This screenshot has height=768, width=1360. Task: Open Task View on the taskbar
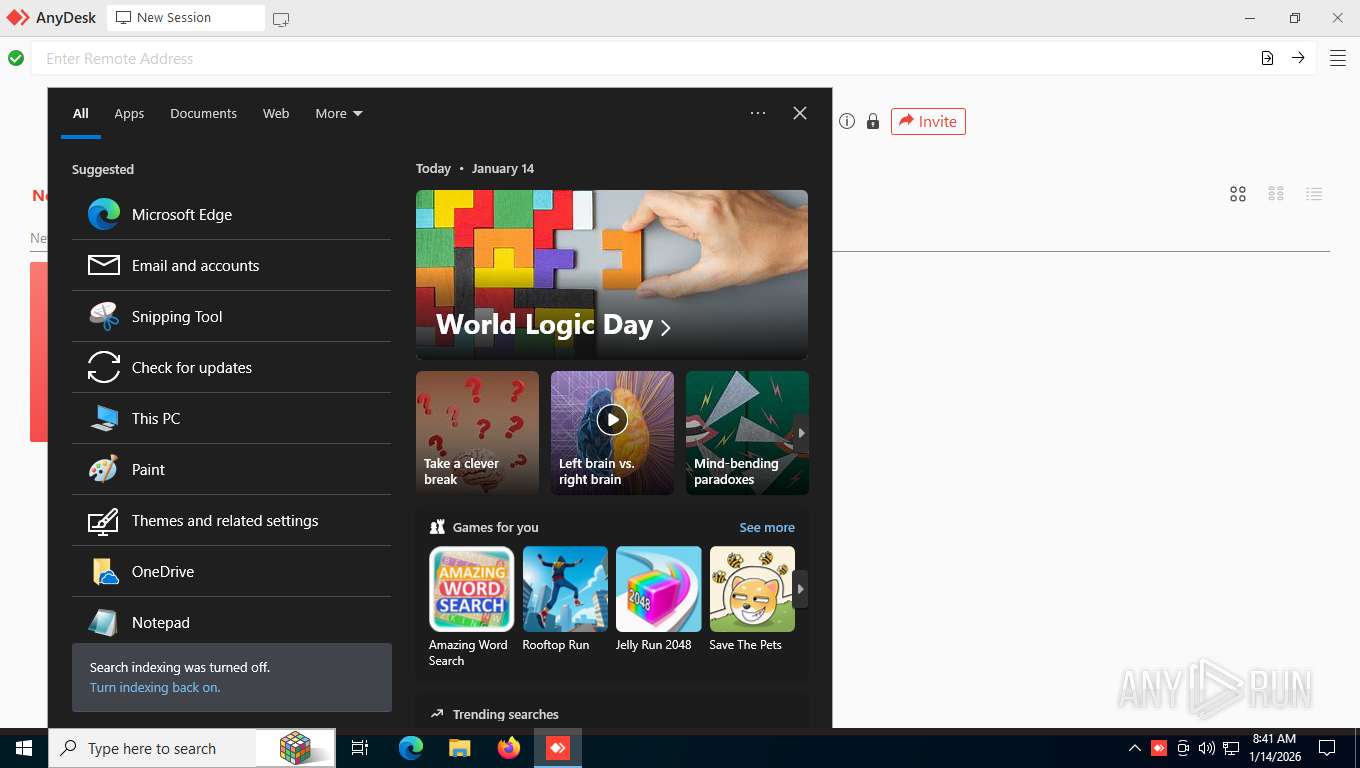pyautogui.click(x=360, y=748)
